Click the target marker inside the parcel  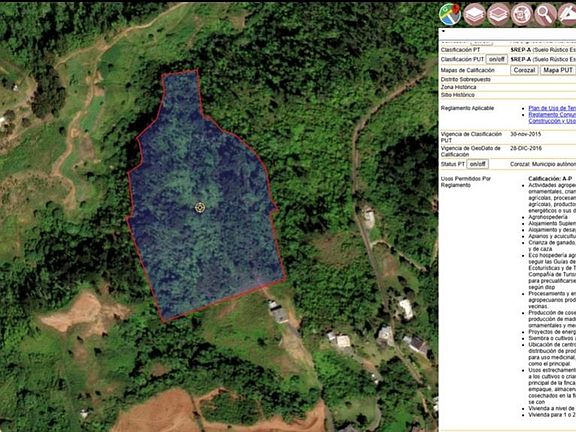[x=200, y=208]
